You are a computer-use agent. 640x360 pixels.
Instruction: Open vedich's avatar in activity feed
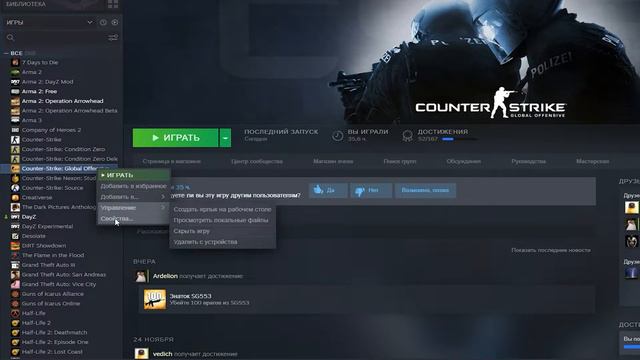coord(141,354)
